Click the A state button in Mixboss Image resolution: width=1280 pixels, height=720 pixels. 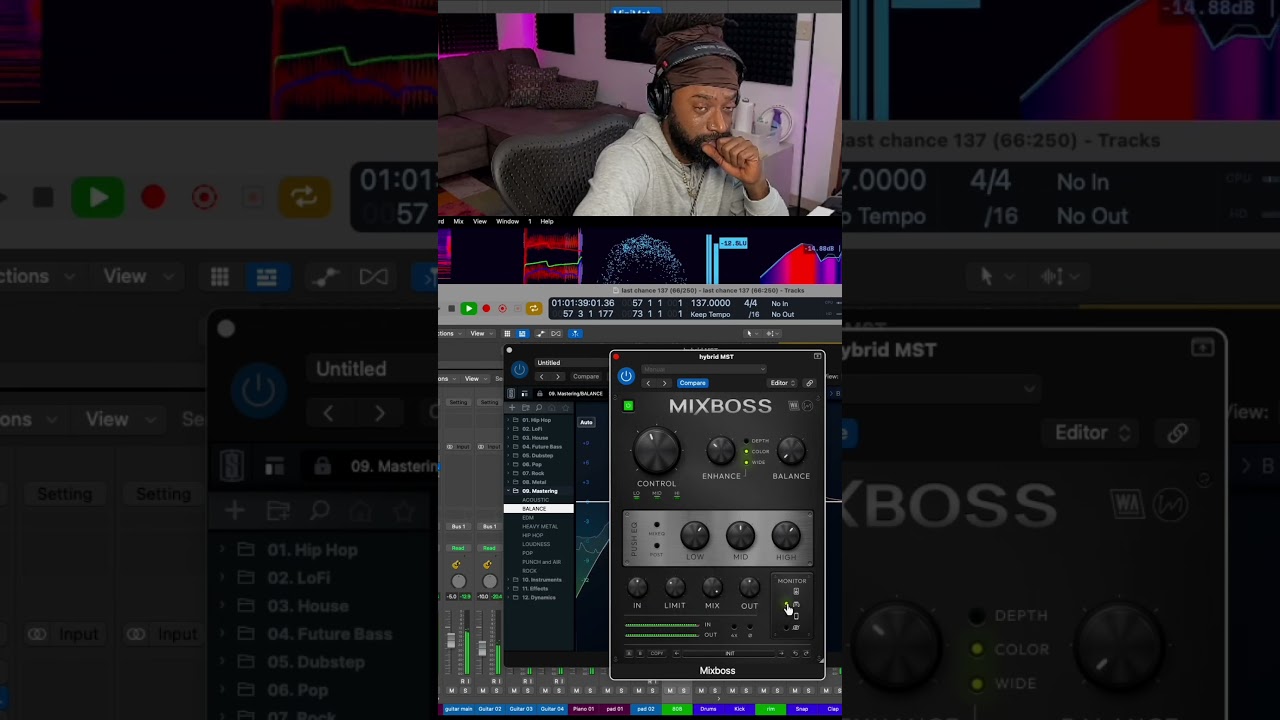629,653
